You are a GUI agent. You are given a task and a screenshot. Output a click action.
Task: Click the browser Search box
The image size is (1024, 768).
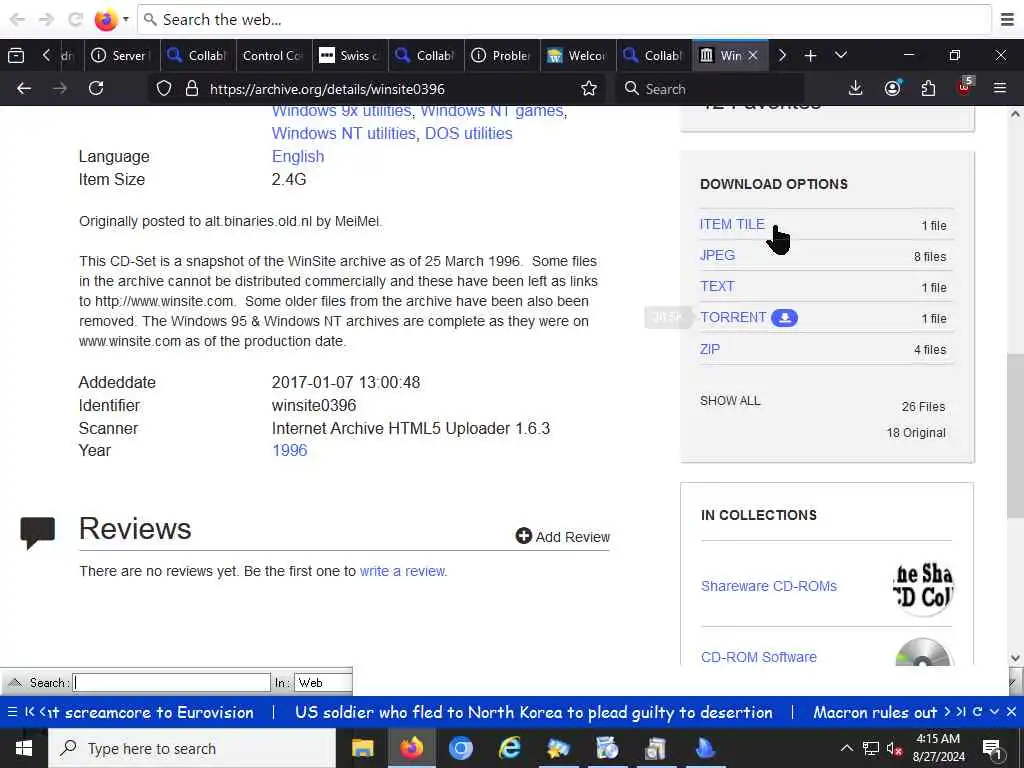point(711,89)
